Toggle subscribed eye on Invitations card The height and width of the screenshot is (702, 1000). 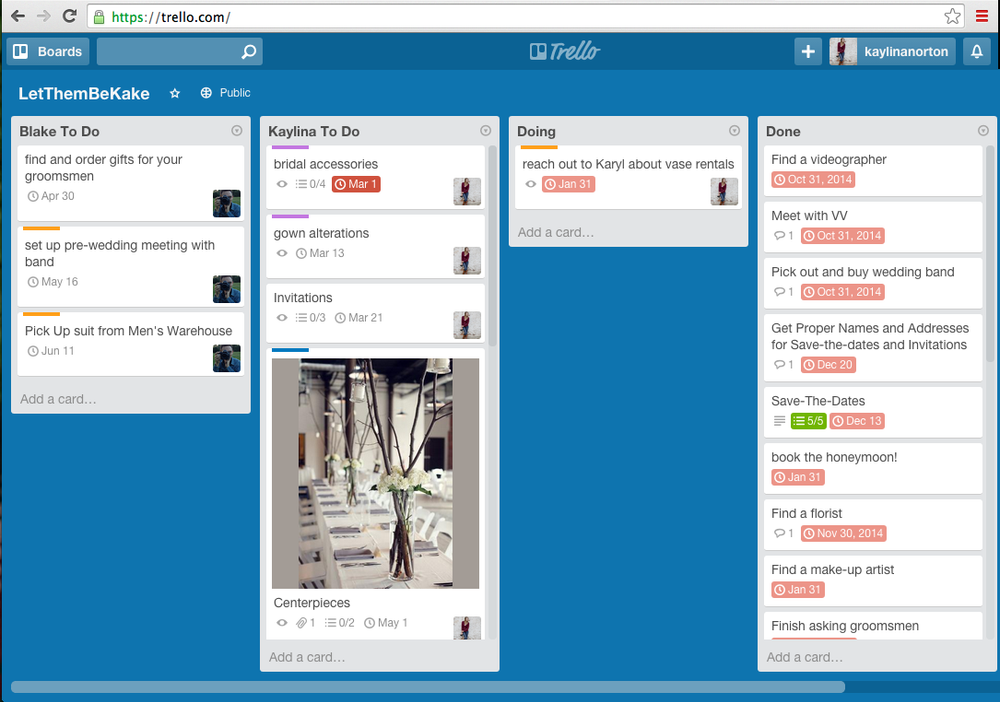[x=282, y=318]
